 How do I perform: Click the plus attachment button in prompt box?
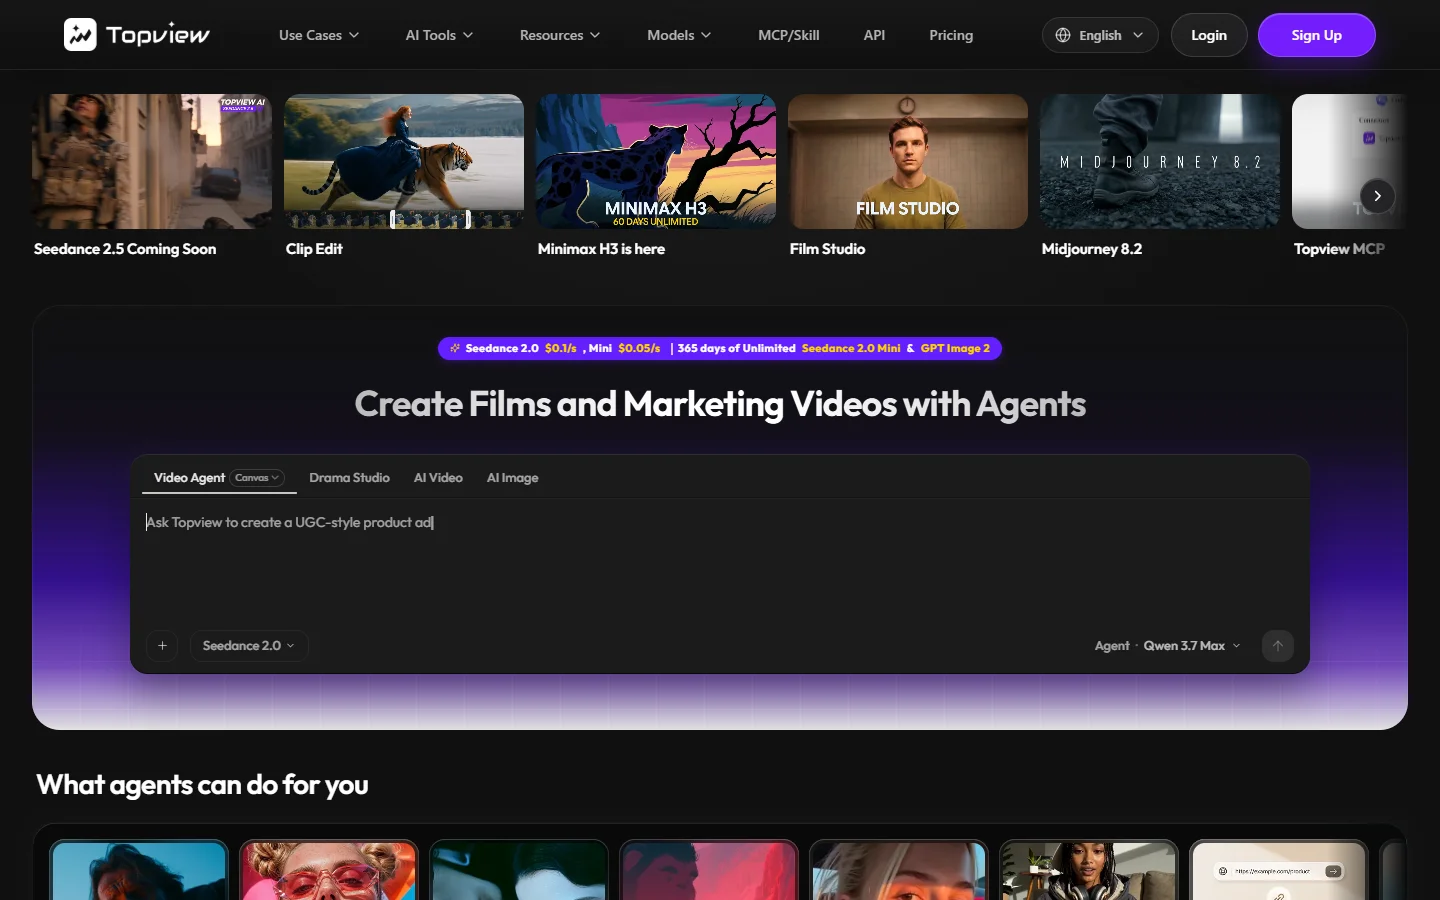(162, 646)
